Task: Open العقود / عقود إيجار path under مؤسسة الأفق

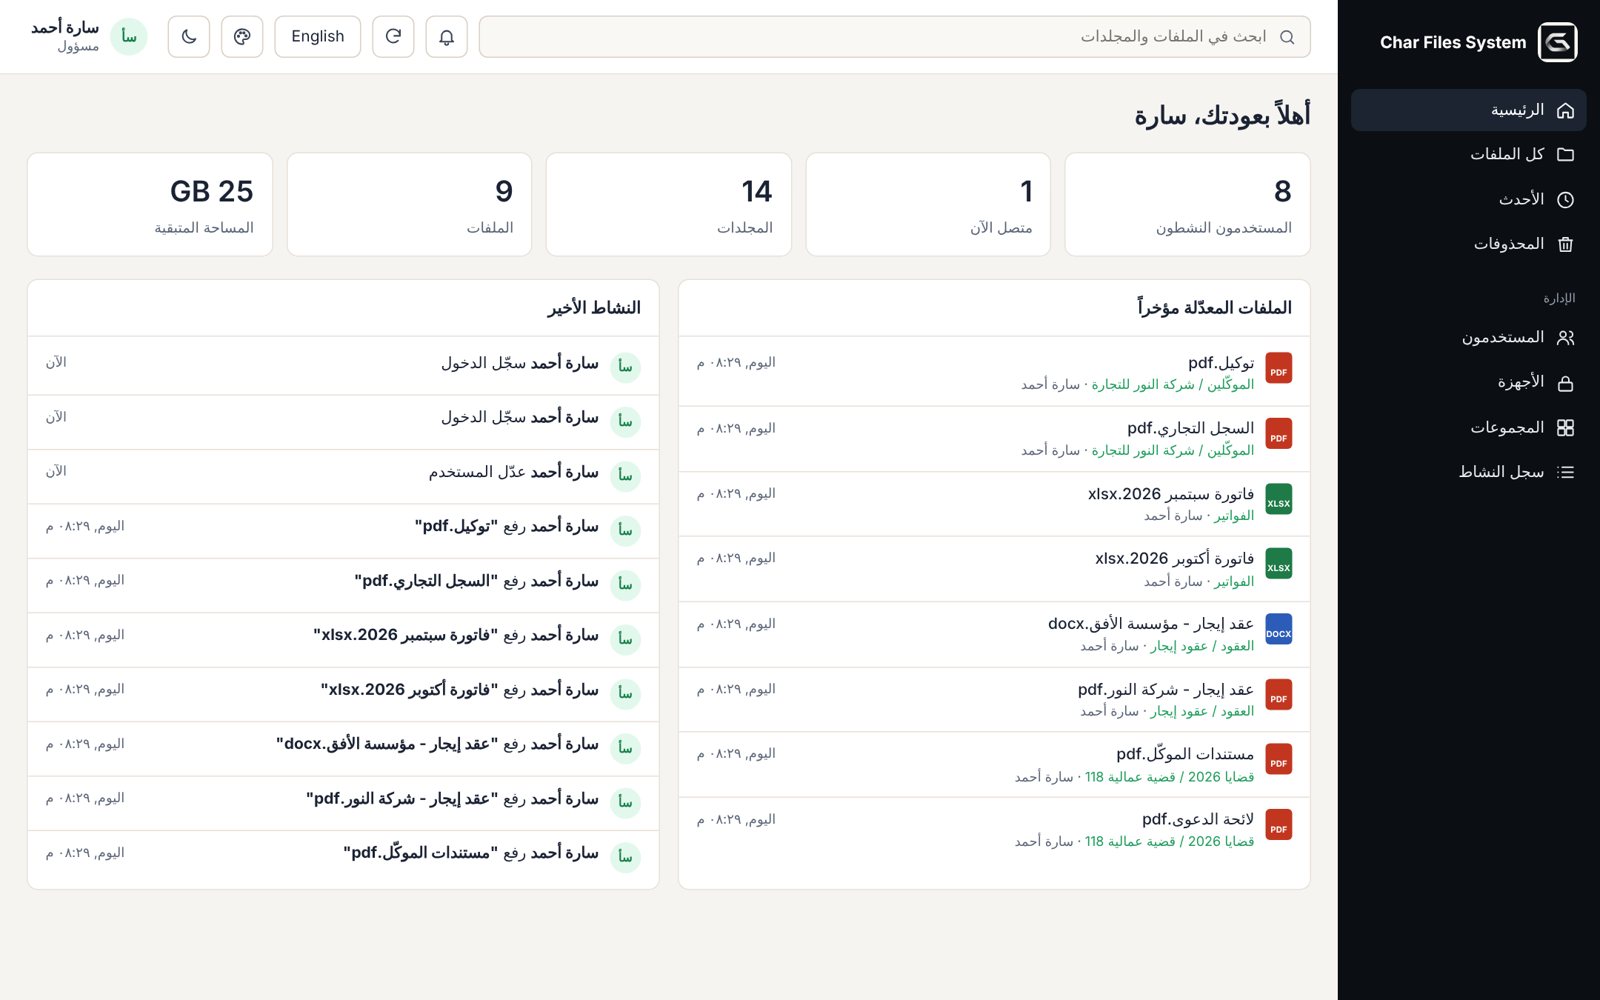Action: (x=1202, y=646)
